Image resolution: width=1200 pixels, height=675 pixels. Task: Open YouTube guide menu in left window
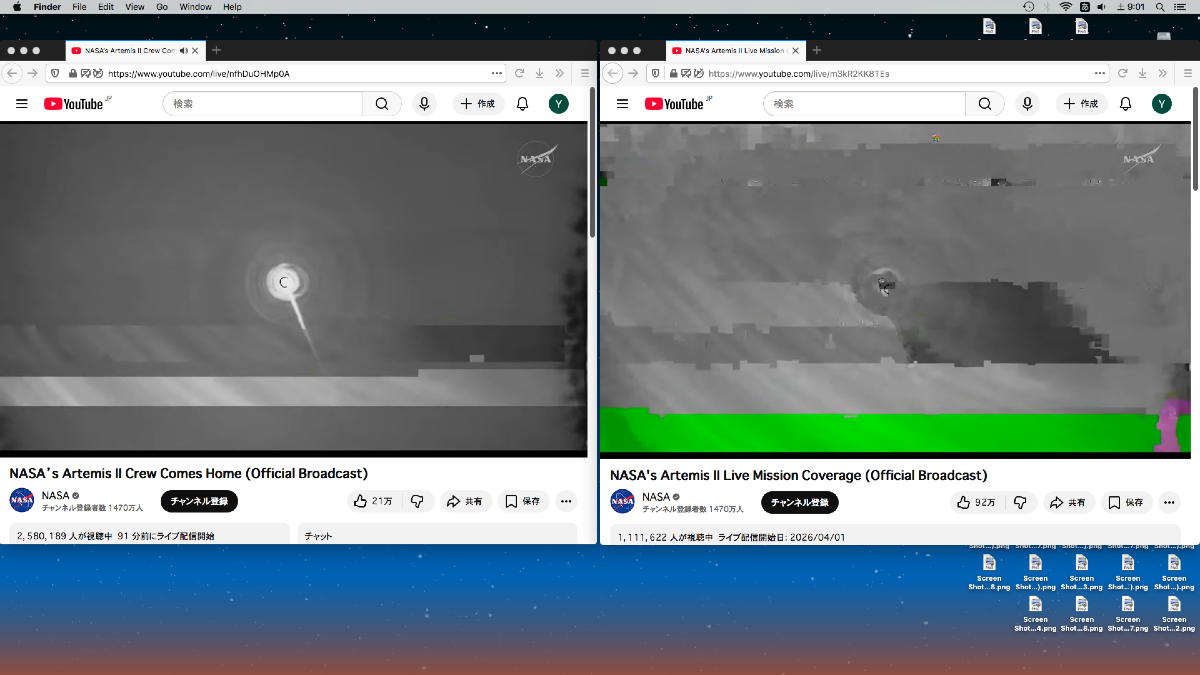22,104
